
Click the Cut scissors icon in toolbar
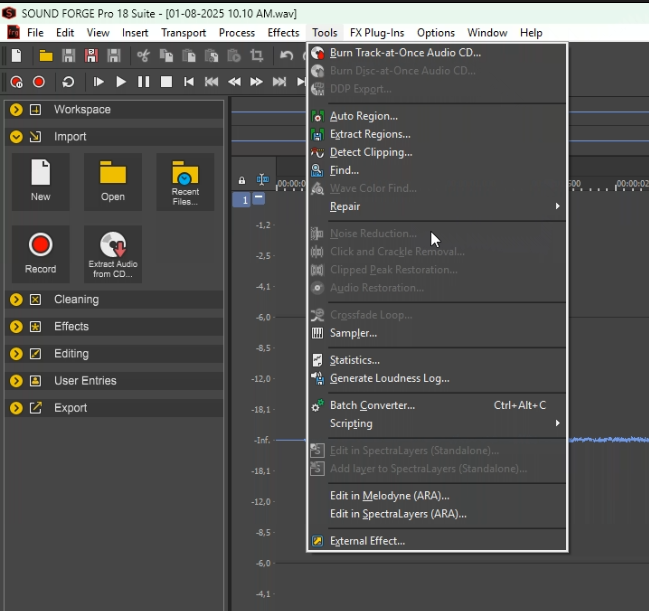click(143, 56)
